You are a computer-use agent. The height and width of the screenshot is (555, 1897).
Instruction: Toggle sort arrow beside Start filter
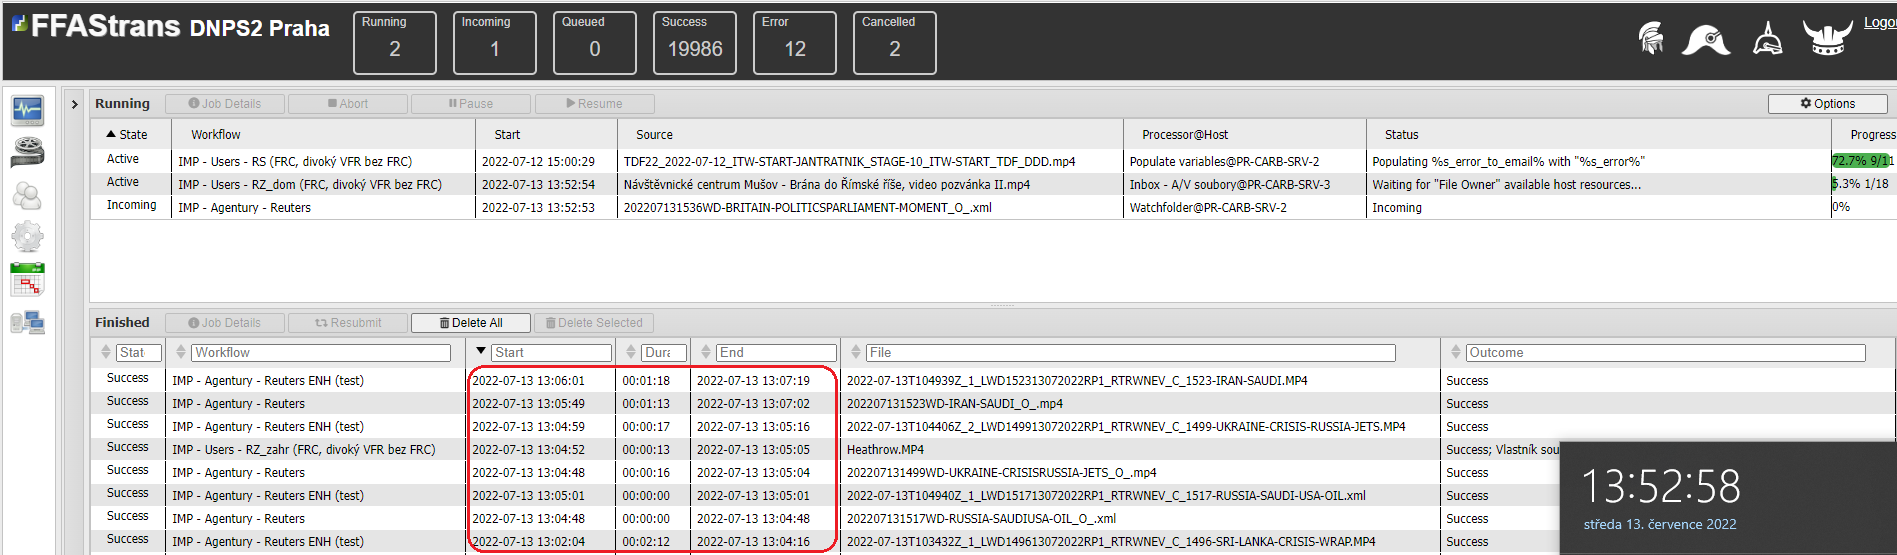[x=481, y=352]
